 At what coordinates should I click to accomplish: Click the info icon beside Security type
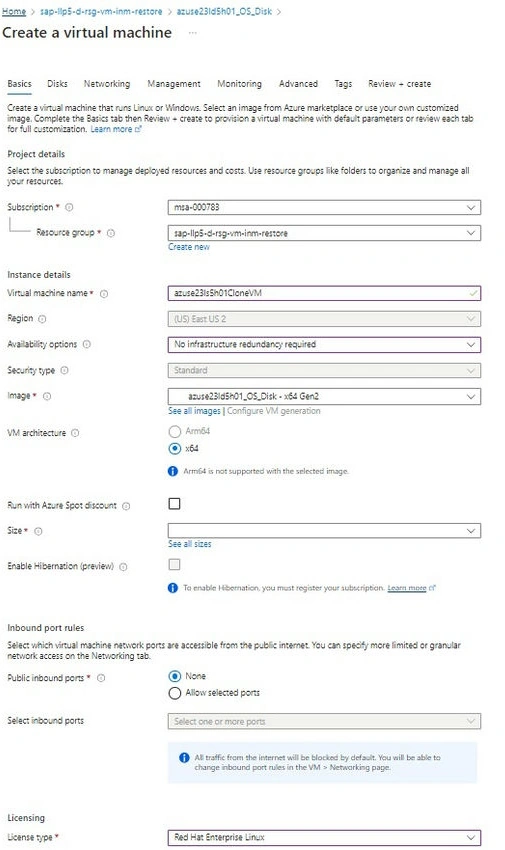pyautogui.click(x=64, y=370)
